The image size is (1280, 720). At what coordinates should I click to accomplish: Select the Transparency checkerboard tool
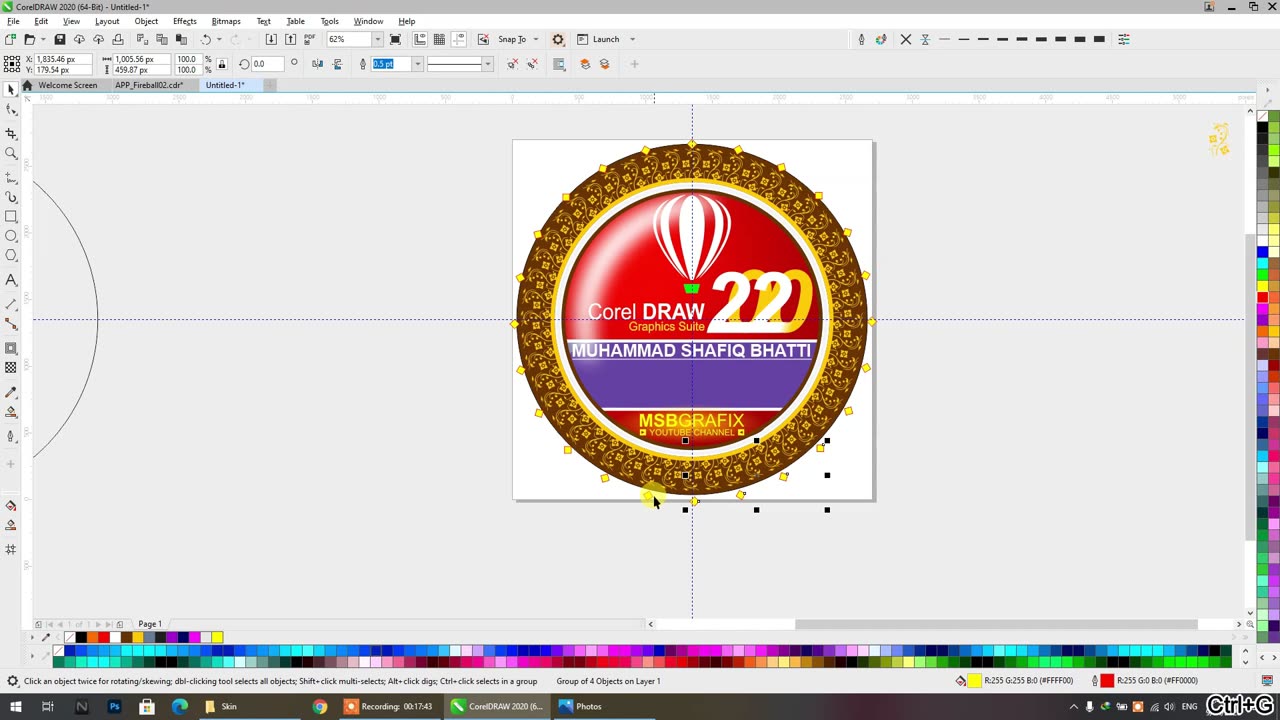[11, 368]
